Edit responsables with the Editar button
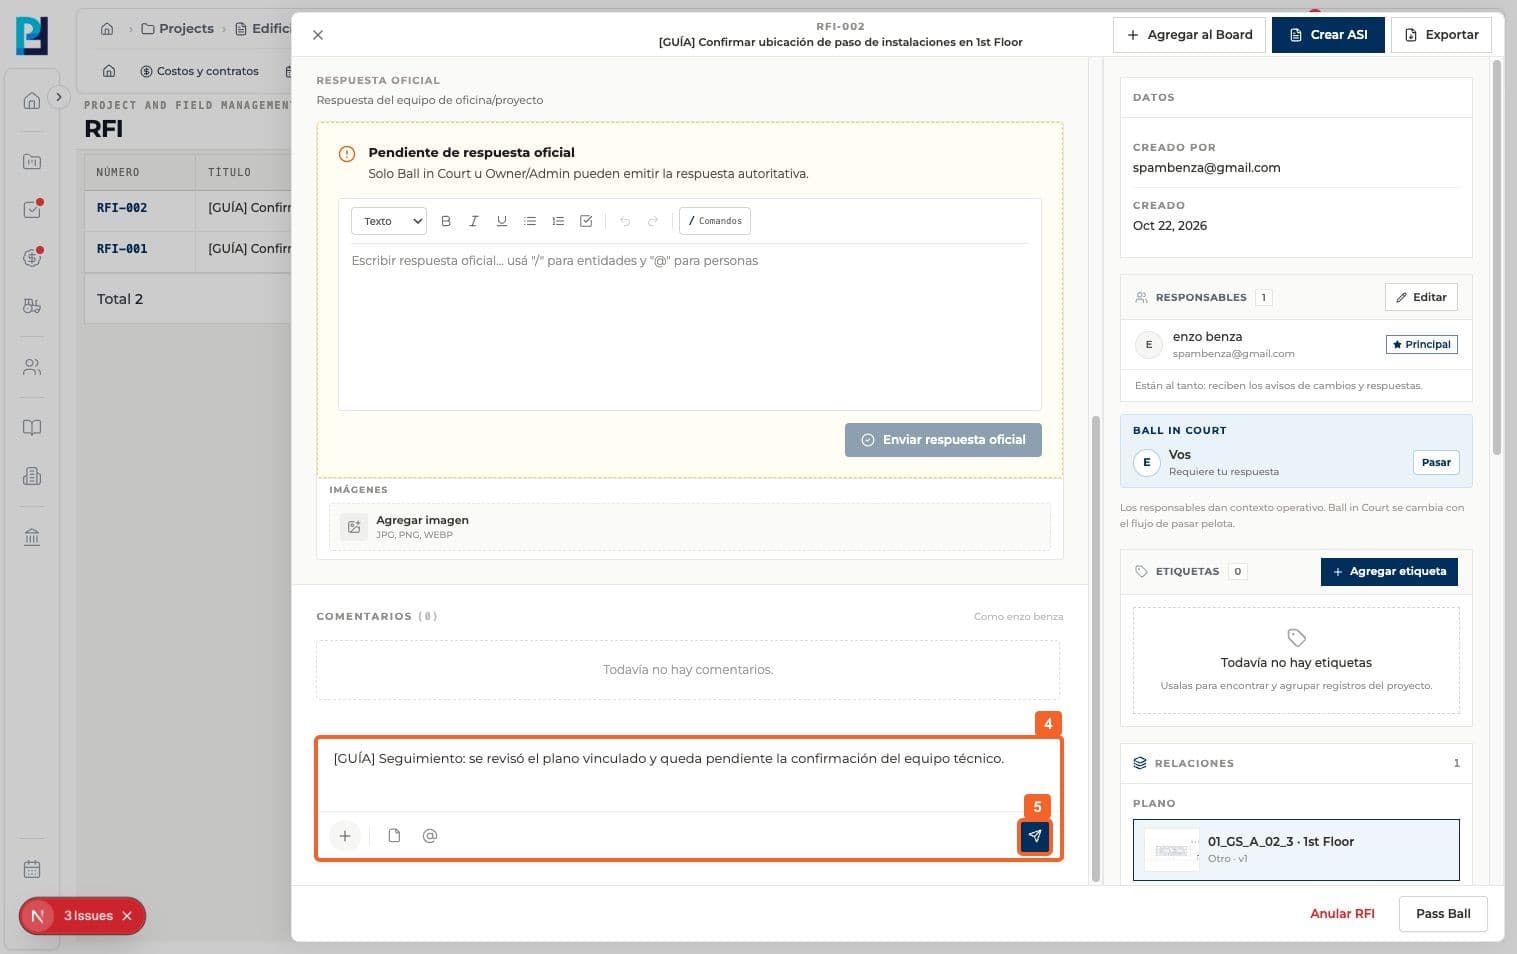The height and width of the screenshot is (954, 1517). pos(1421,297)
